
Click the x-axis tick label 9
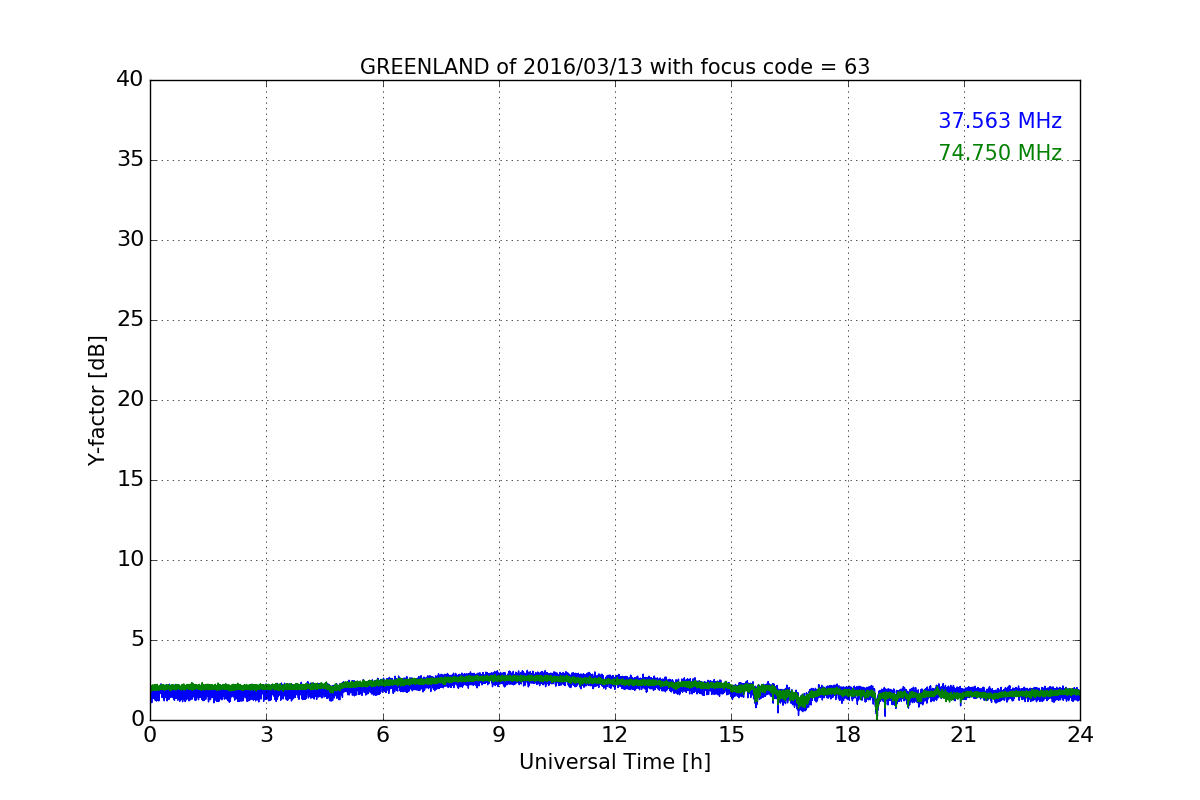499,735
